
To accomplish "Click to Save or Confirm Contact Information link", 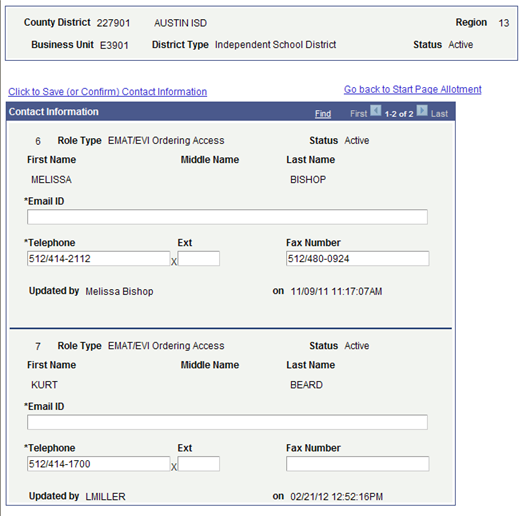I will (x=107, y=92).
